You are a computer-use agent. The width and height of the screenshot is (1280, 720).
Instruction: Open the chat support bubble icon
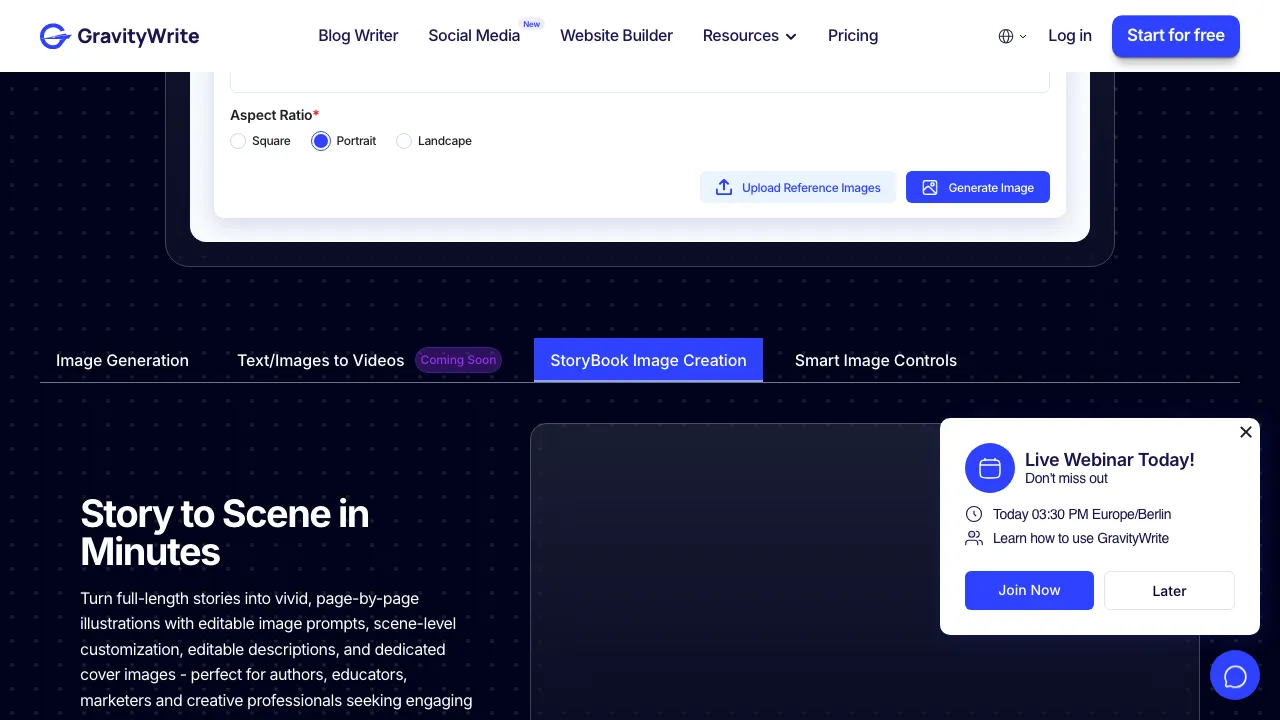pyautogui.click(x=1235, y=676)
